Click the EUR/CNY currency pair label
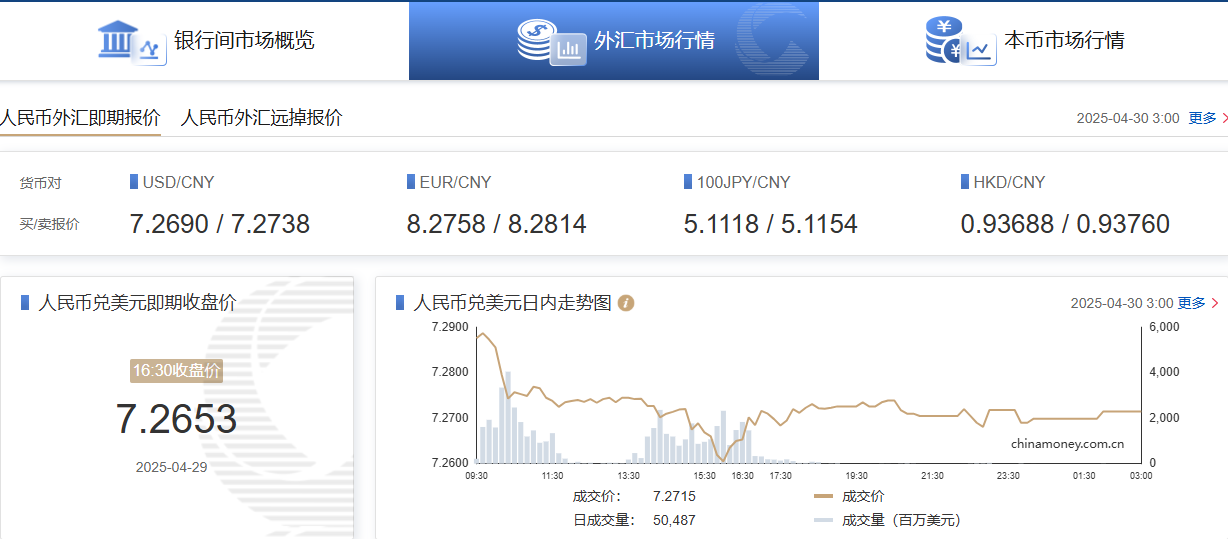 point(455,182)
